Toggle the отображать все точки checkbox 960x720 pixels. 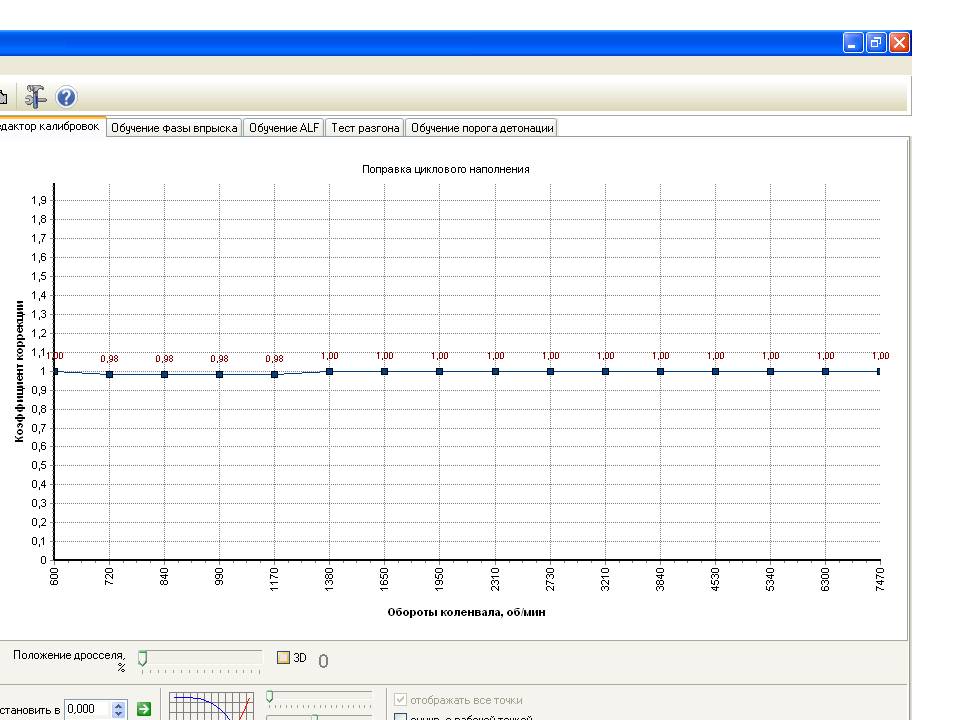(x=400, y=699)
